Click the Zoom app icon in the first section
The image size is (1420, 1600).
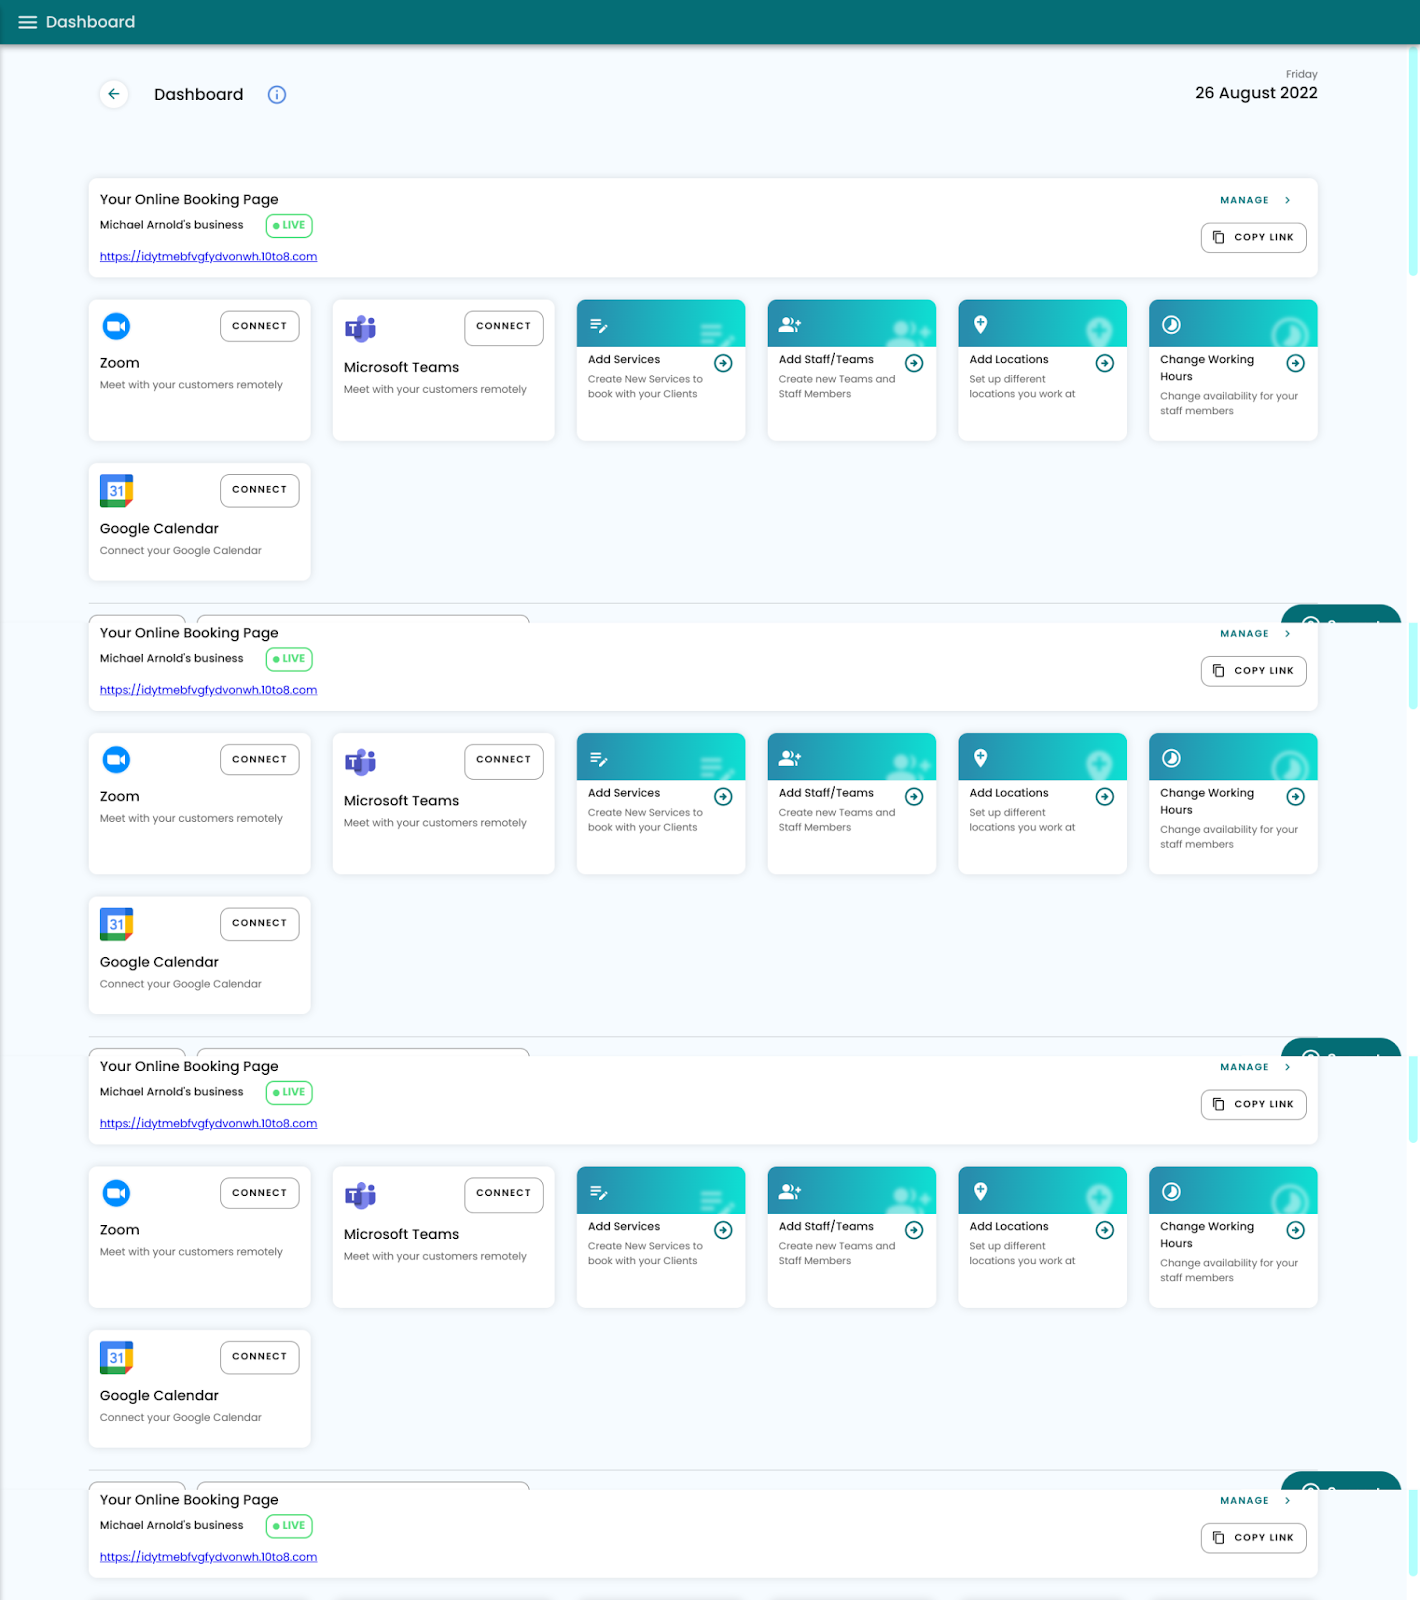pyautogui.click(x=117, y=326)
